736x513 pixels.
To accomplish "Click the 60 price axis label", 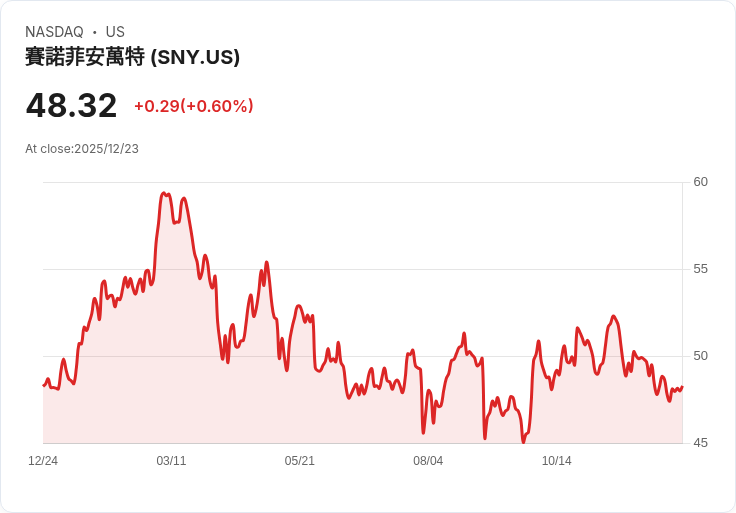I will [700, 182].
